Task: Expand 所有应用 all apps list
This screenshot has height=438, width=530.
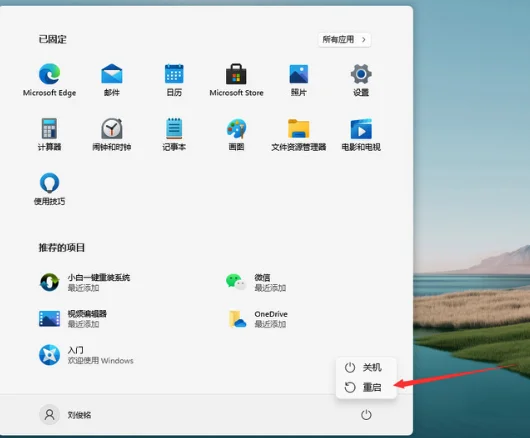Action: pos(344,40)
